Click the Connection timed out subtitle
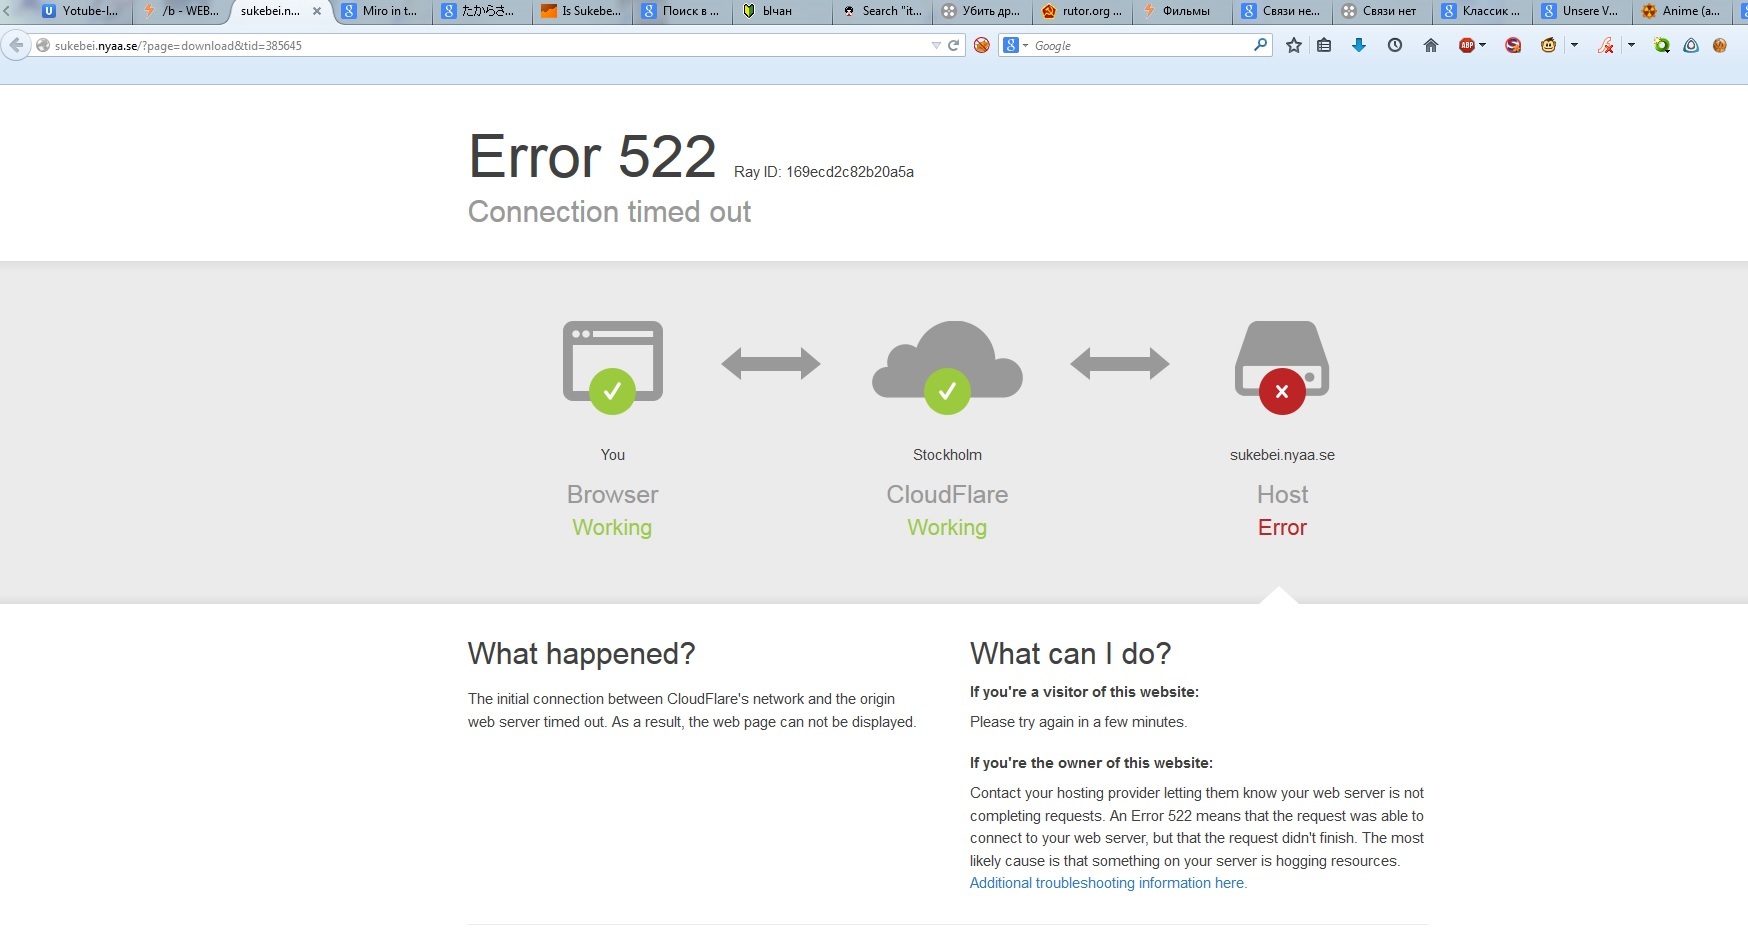Image resolution: width=1748 pixels, height=936 pixels. point(609,212)
